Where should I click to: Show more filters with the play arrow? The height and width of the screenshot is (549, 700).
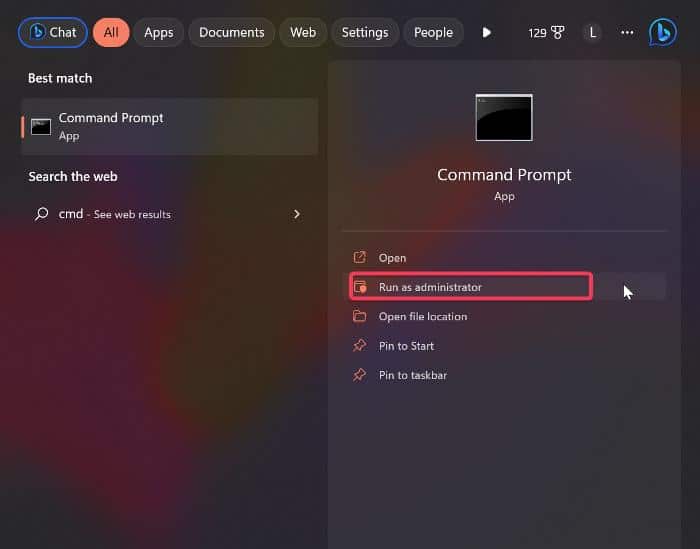487,33
